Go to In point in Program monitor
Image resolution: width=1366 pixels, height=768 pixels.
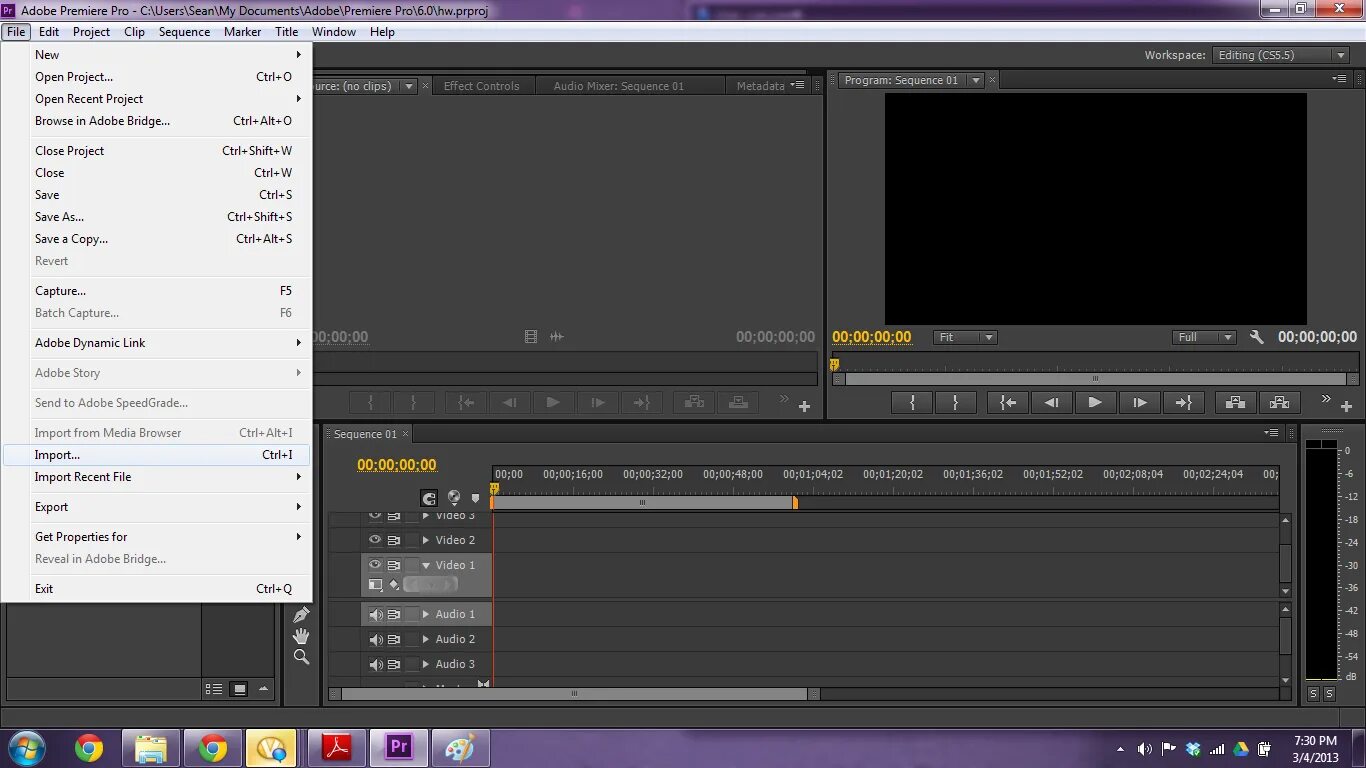[1008, 402]
